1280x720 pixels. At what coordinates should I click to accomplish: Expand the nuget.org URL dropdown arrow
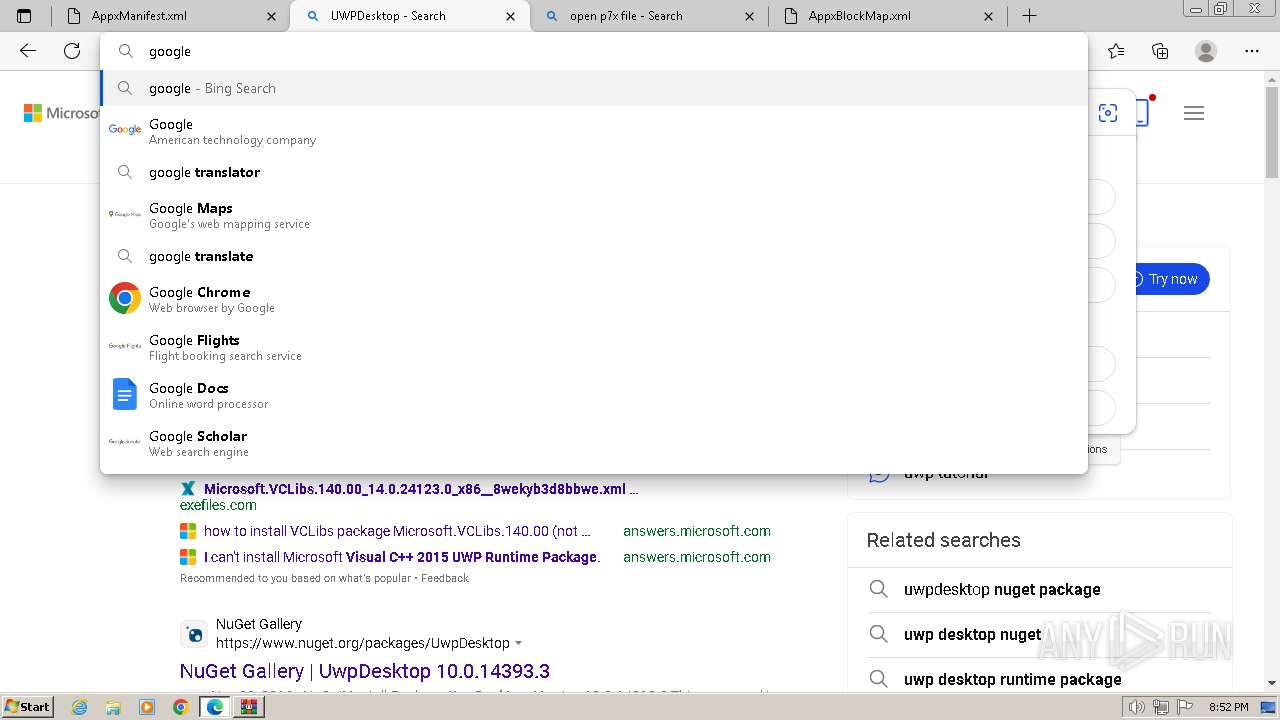[518, 643]
